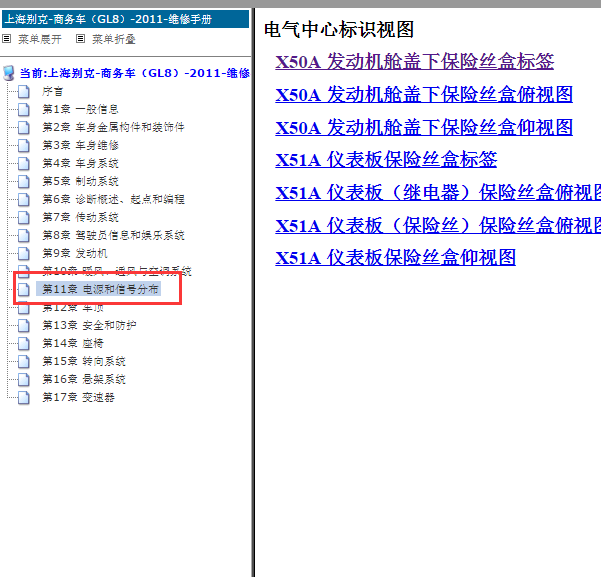The height and width of the screenshot is (577, 601).
Task: Click the page icon beside 第9章 发动机
Action: (24, 253)
